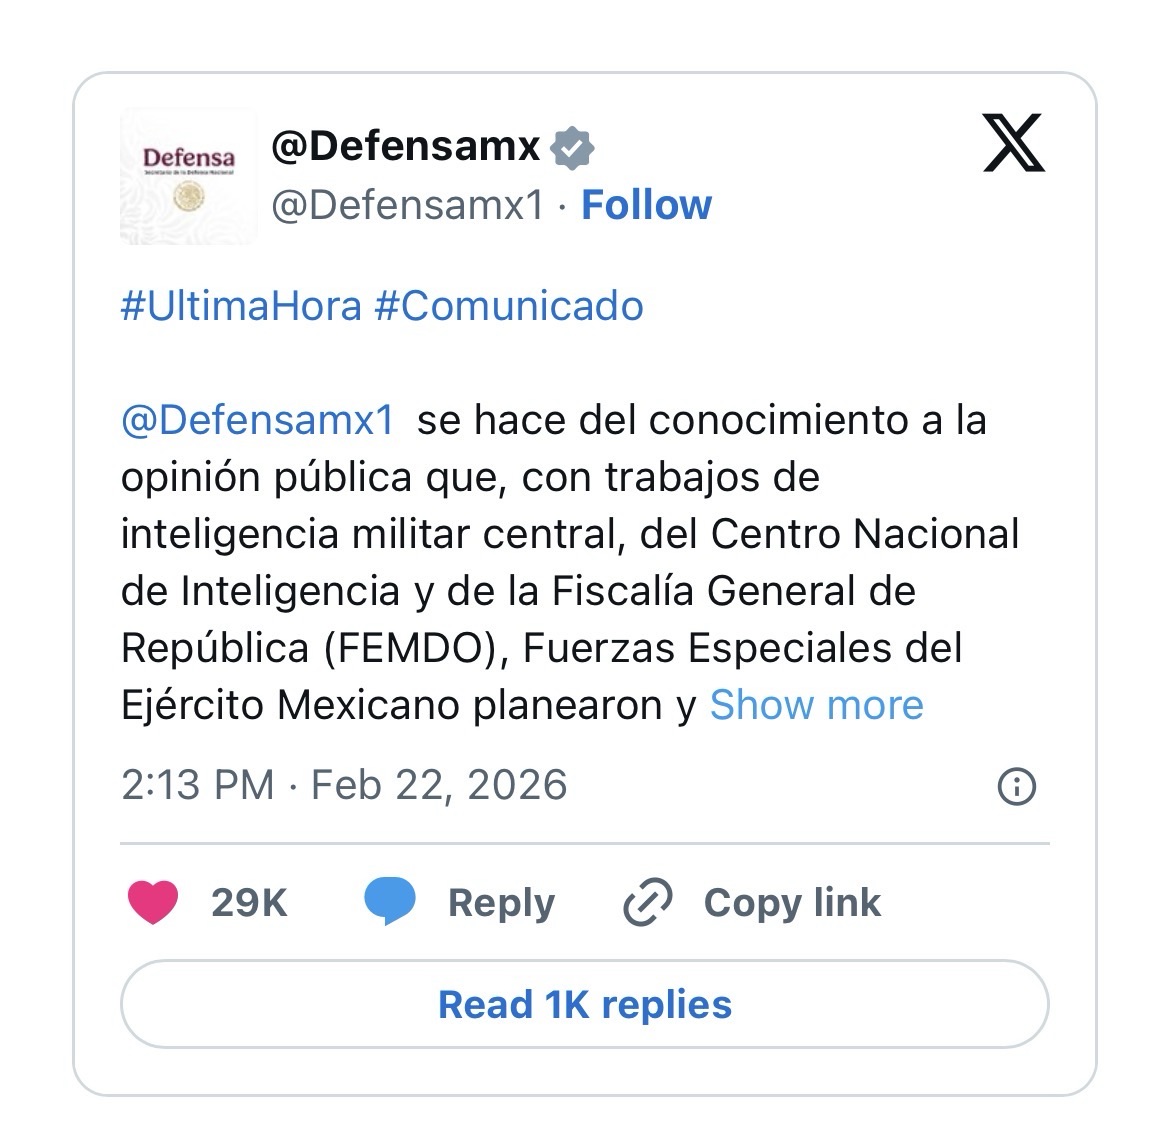This screenshot has height=1134, width=1170.
Task: Click the Reply text label
Action: point(501,902)
